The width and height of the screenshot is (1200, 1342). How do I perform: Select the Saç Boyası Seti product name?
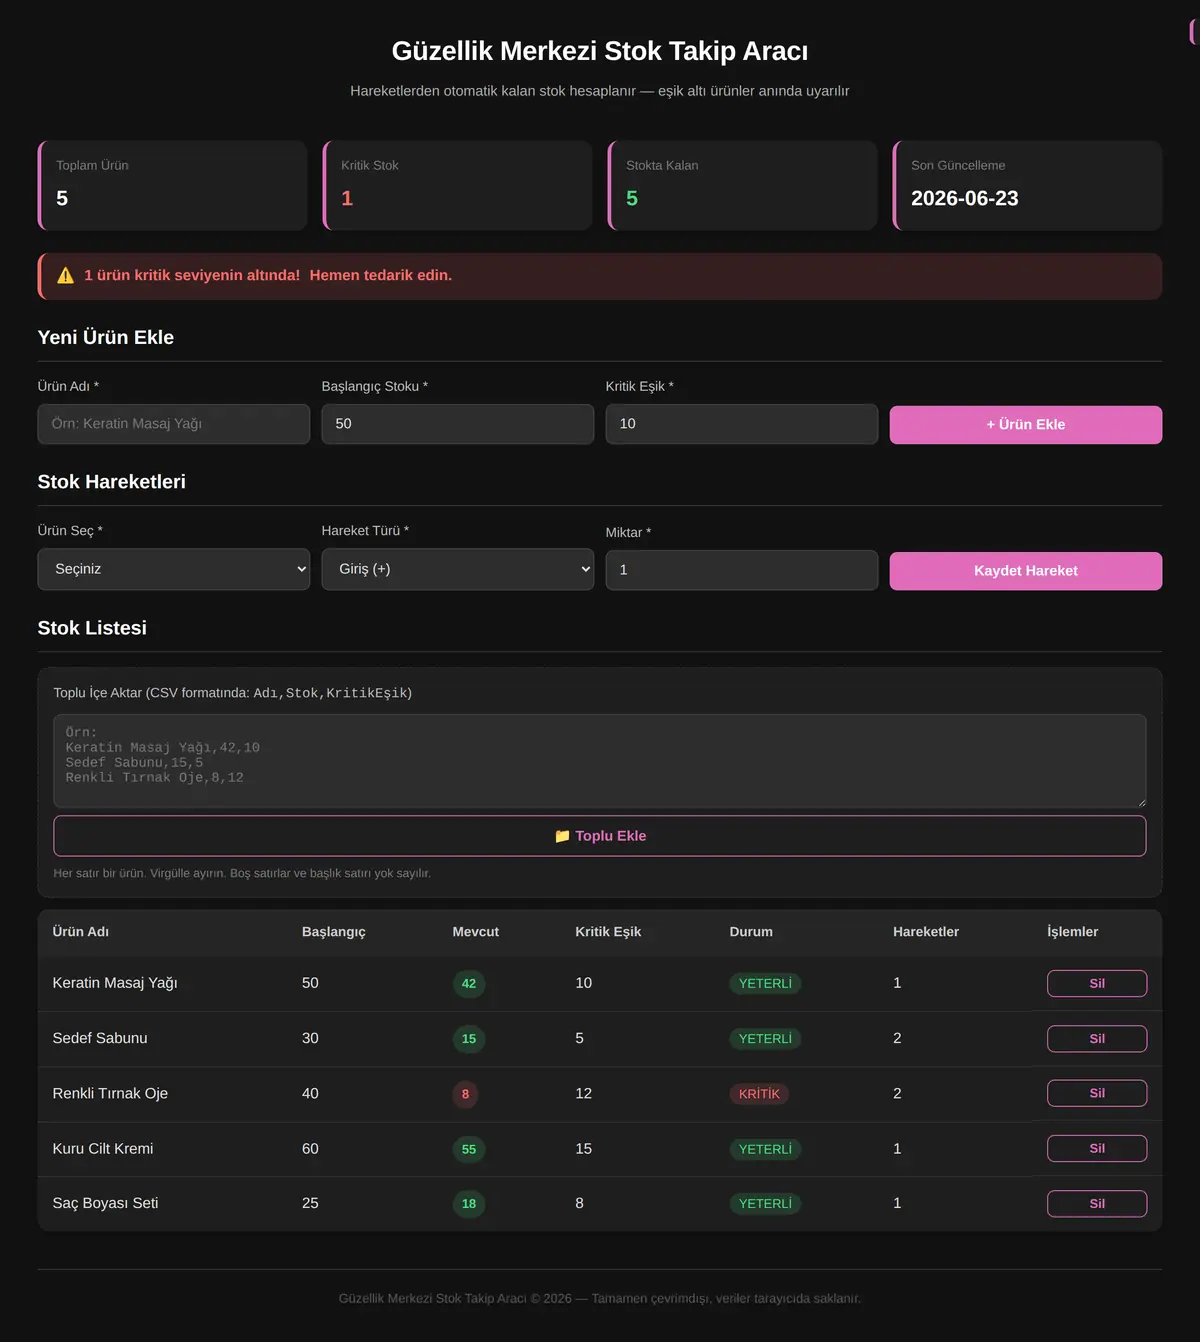tap(105, 1203)
